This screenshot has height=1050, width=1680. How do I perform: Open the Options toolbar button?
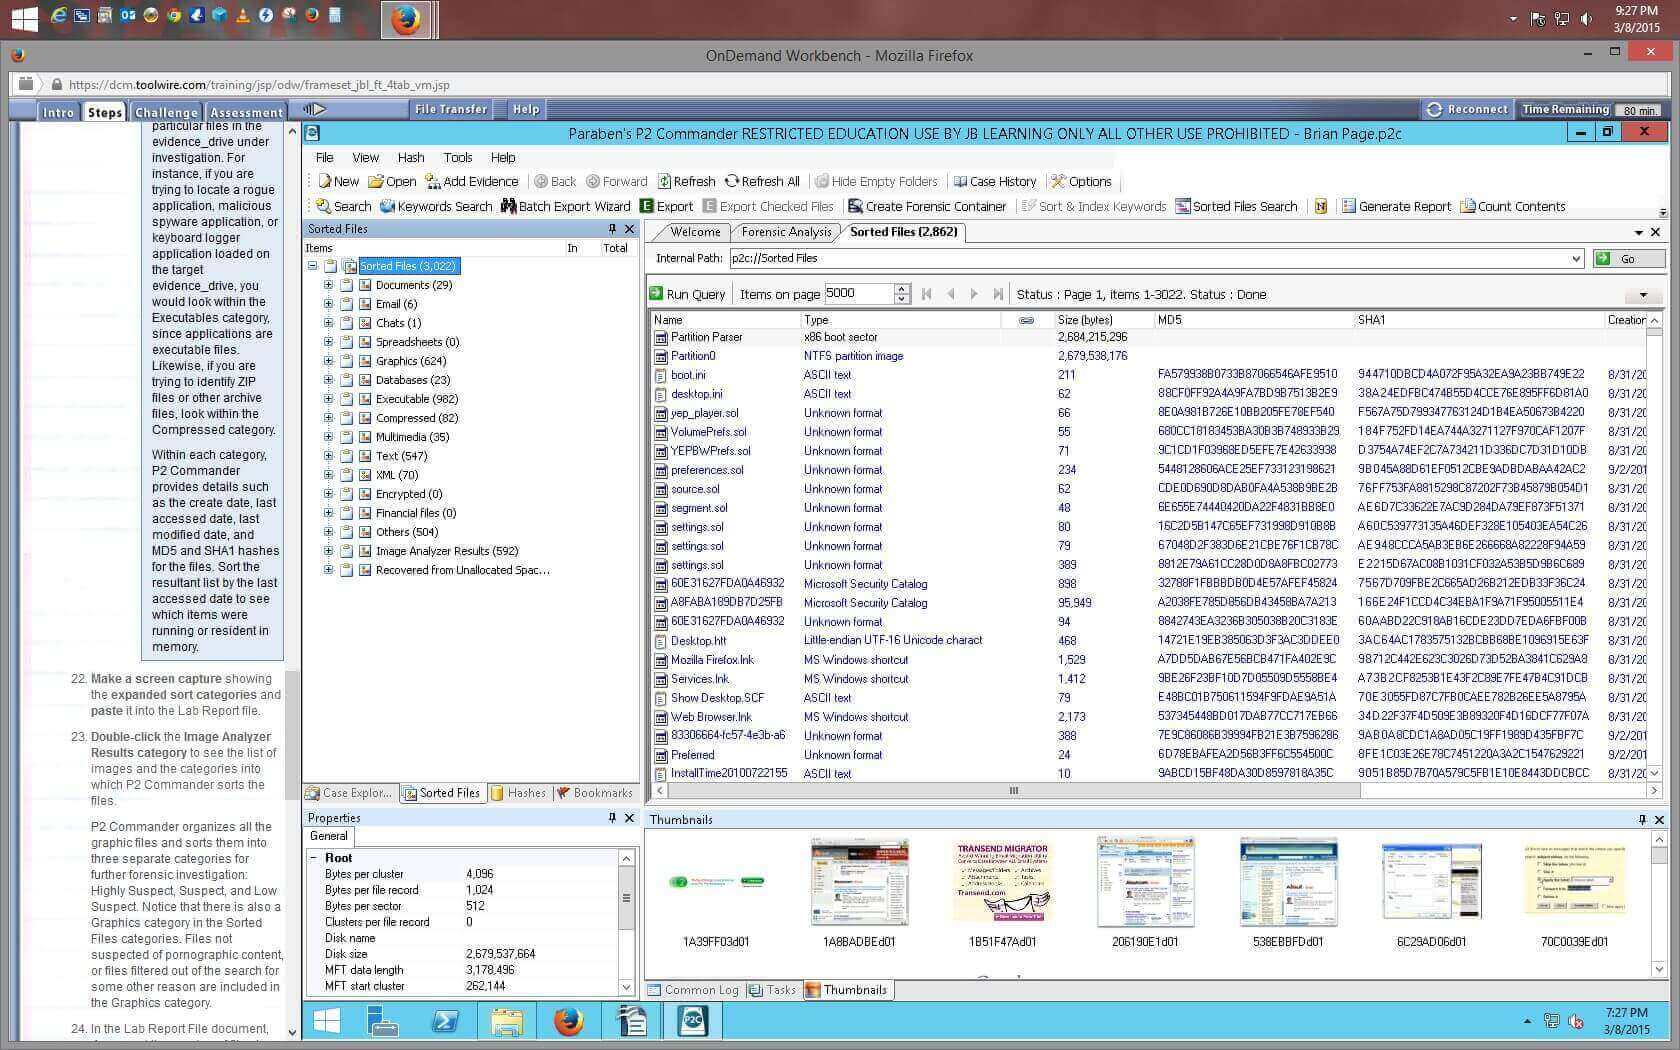[1080, 181]
